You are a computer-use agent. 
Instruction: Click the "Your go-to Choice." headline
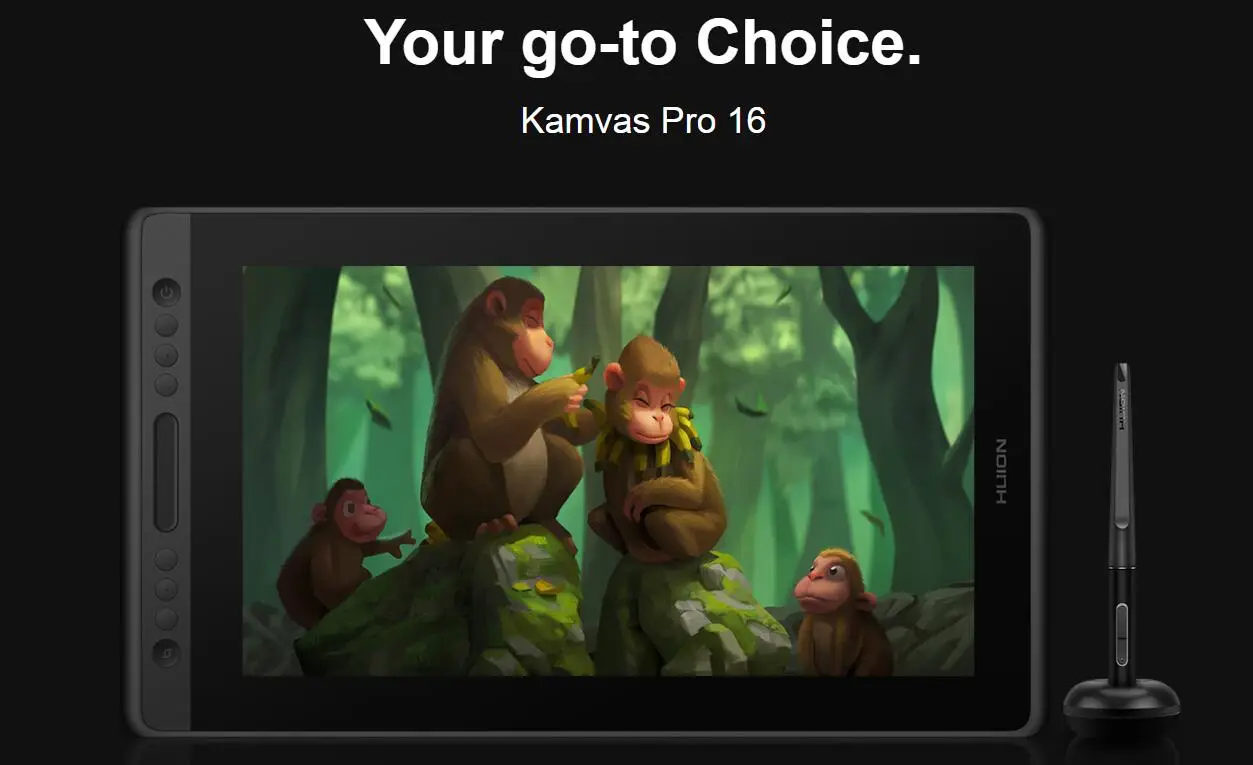tap(642, 42)
